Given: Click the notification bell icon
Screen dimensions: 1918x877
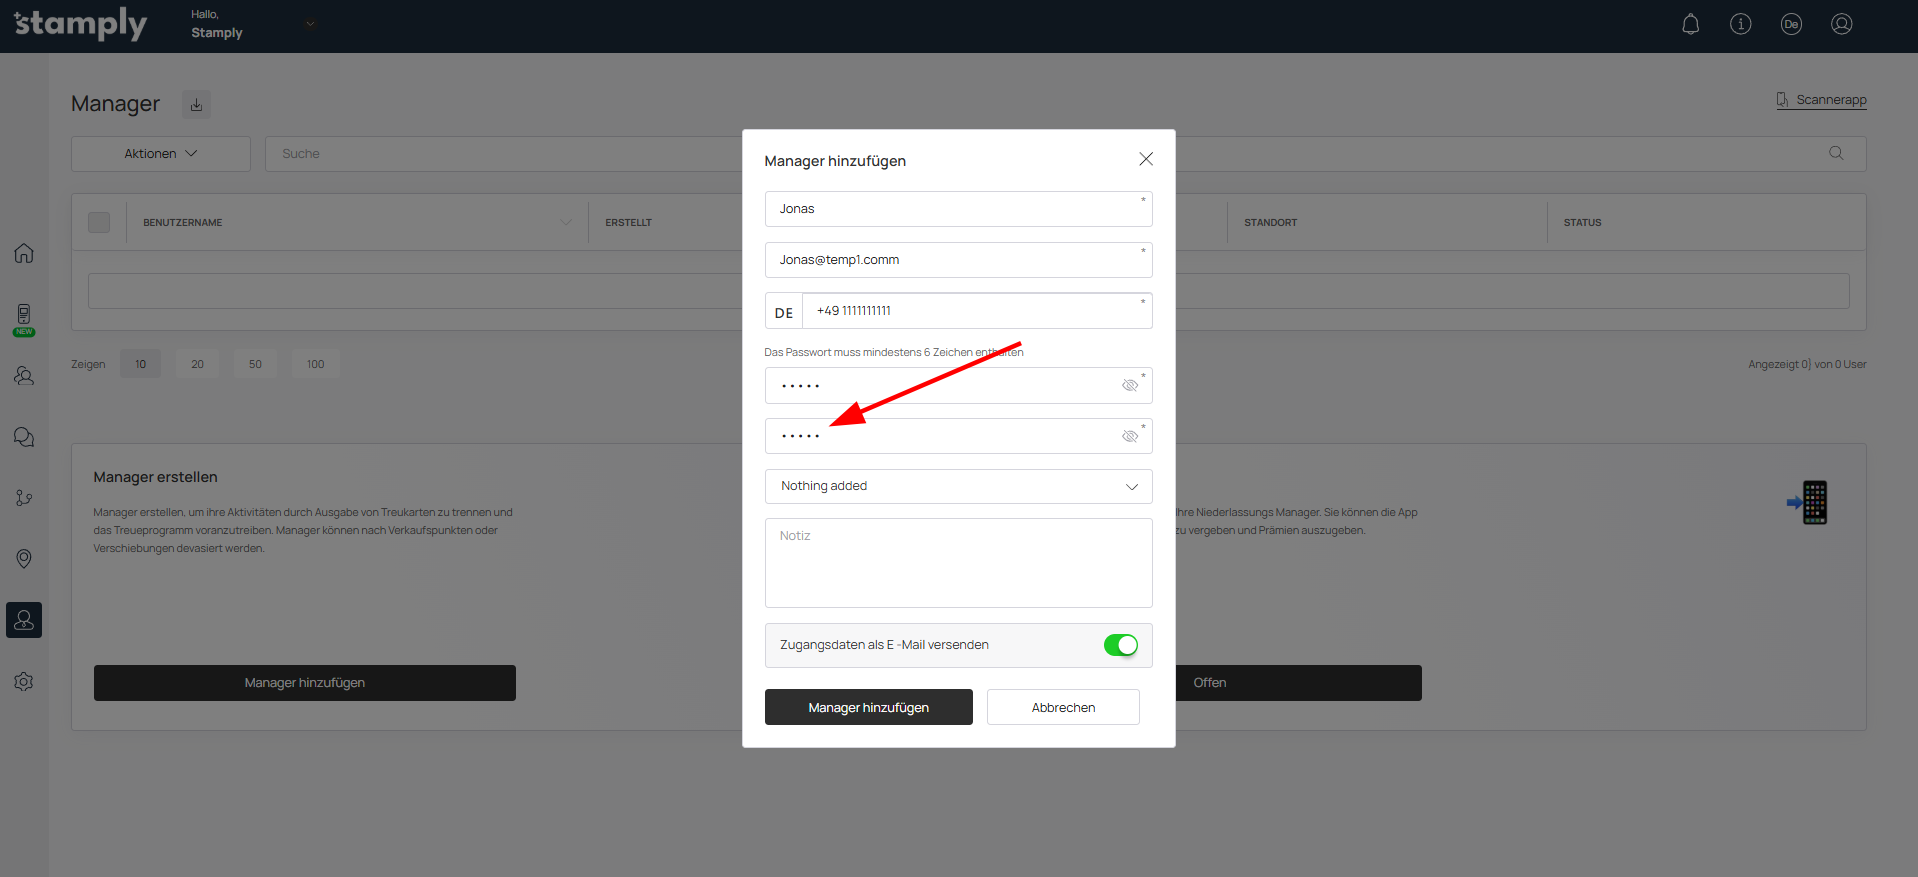Looking at the screenshot, I should click(x=1690, y=24).
